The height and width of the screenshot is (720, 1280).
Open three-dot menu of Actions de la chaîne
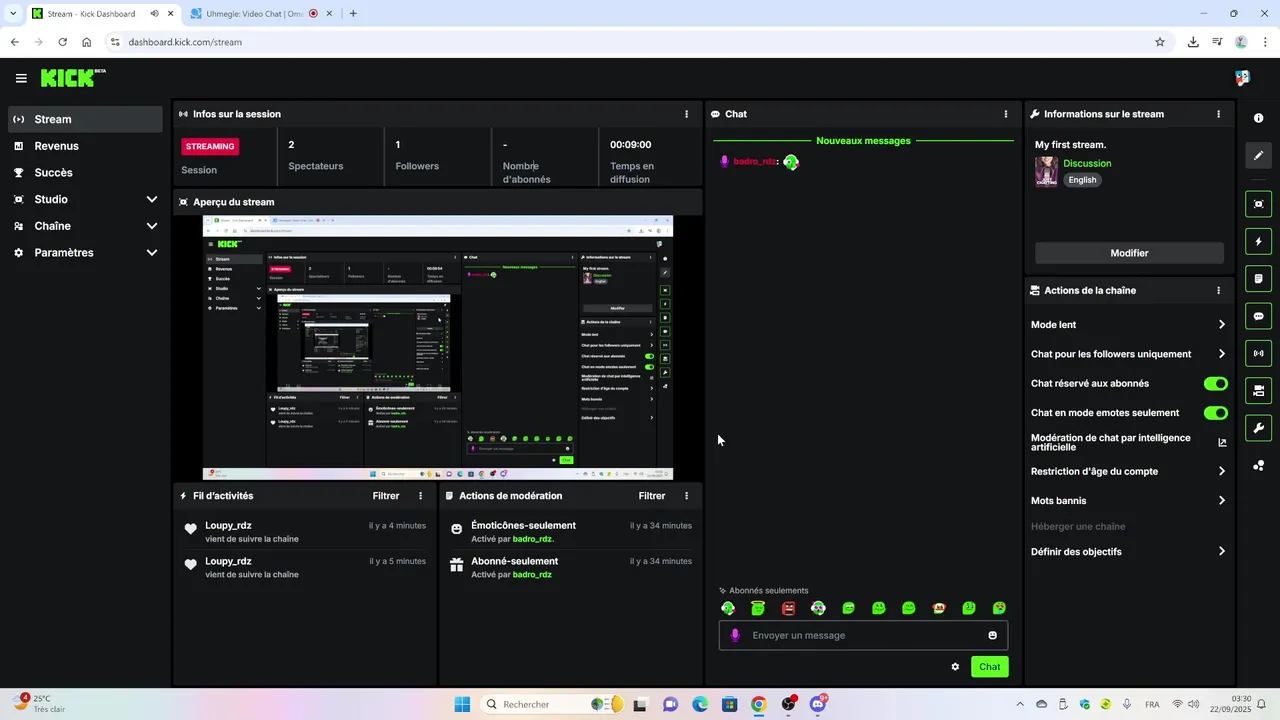coord(1218,290)
